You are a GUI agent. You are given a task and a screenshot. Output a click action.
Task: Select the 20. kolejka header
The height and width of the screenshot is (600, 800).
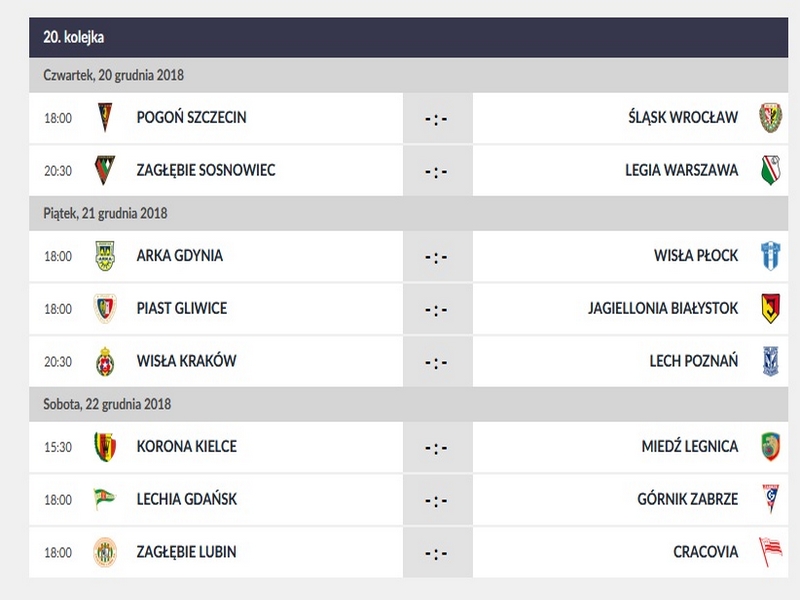coord(74,37)
